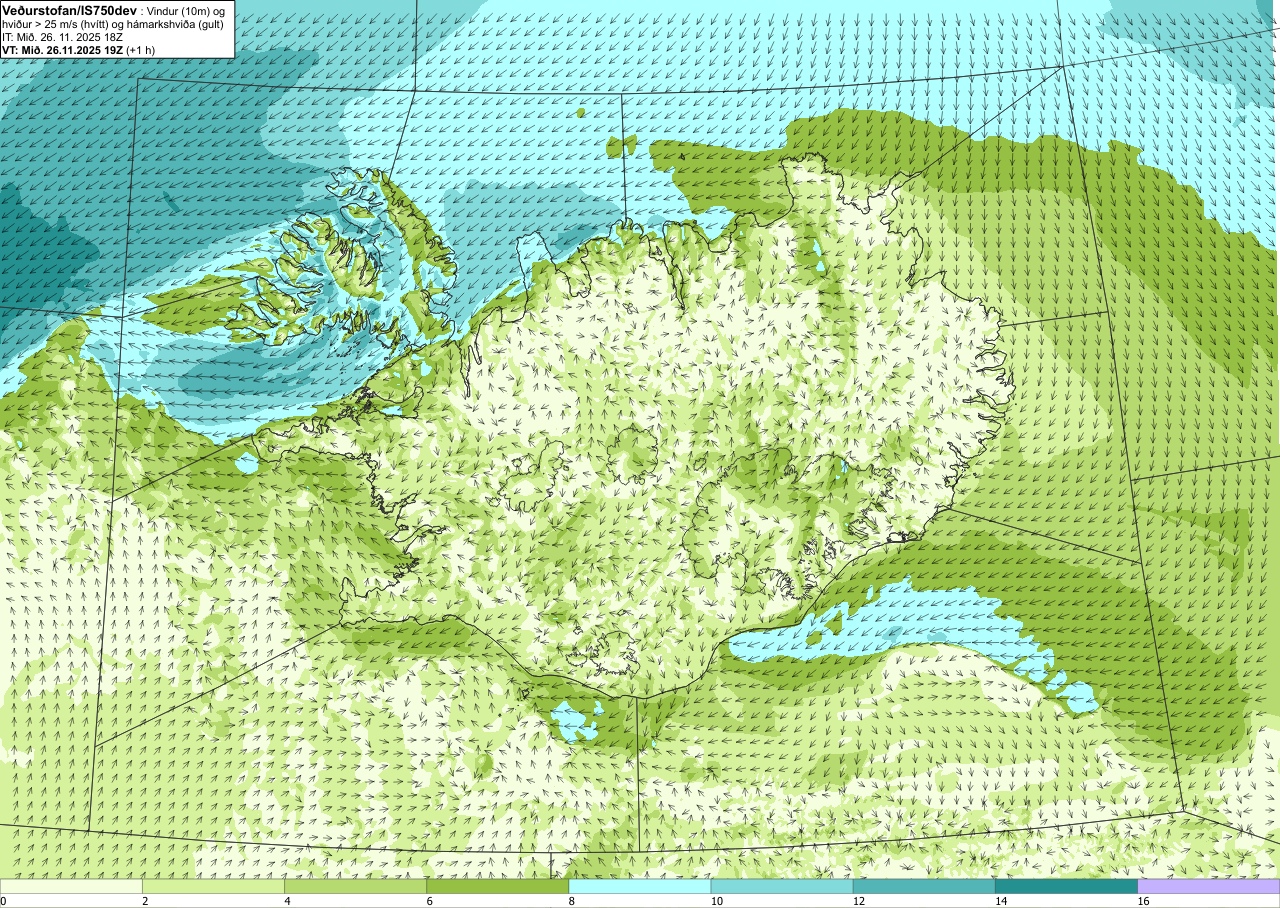The width and height of the screenshot is (1280, 908).
Task: Select the light cyan 8–10 m/s legend swatch
Action: (x=639, y=886)
